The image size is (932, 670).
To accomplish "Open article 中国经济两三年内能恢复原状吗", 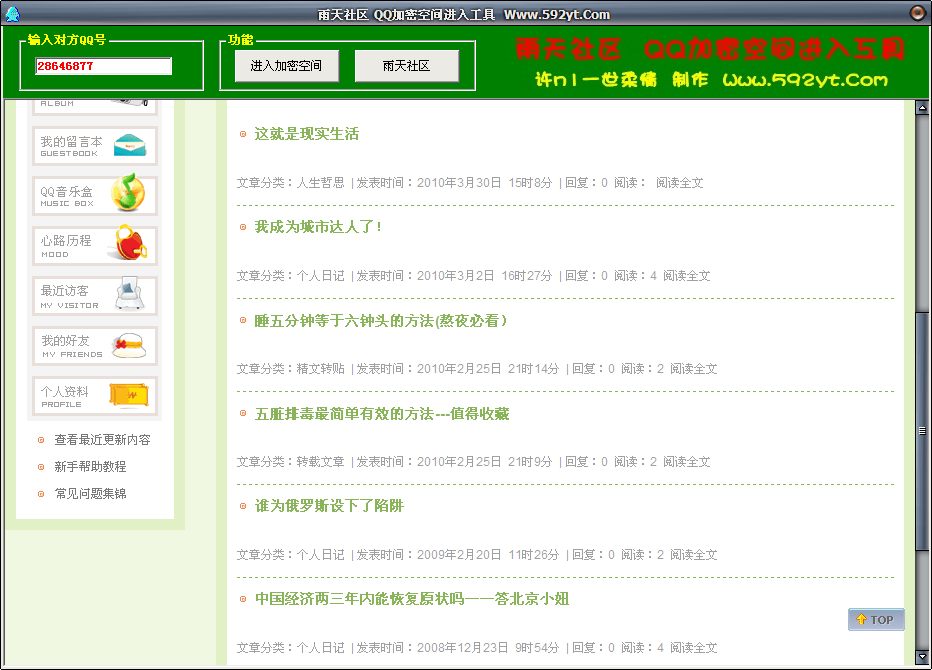I will pos(412,599).
